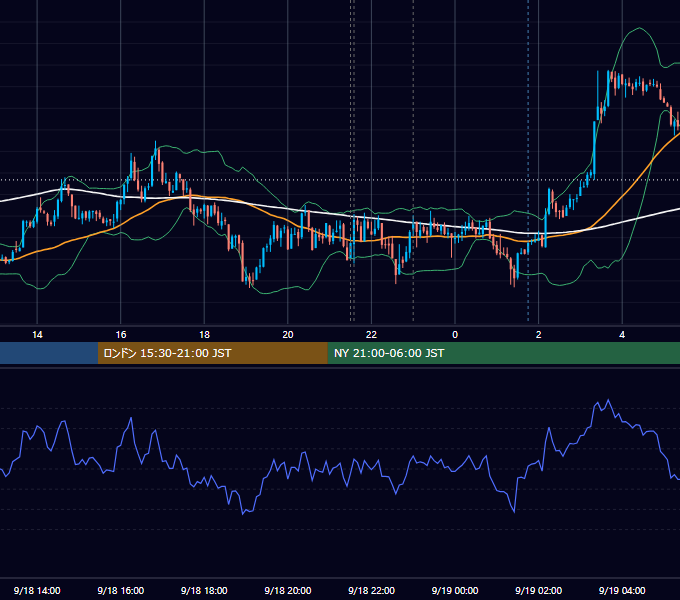Click the 20 hour label on price chart axis
Viewport: 680px width, 600px height.
288,335
